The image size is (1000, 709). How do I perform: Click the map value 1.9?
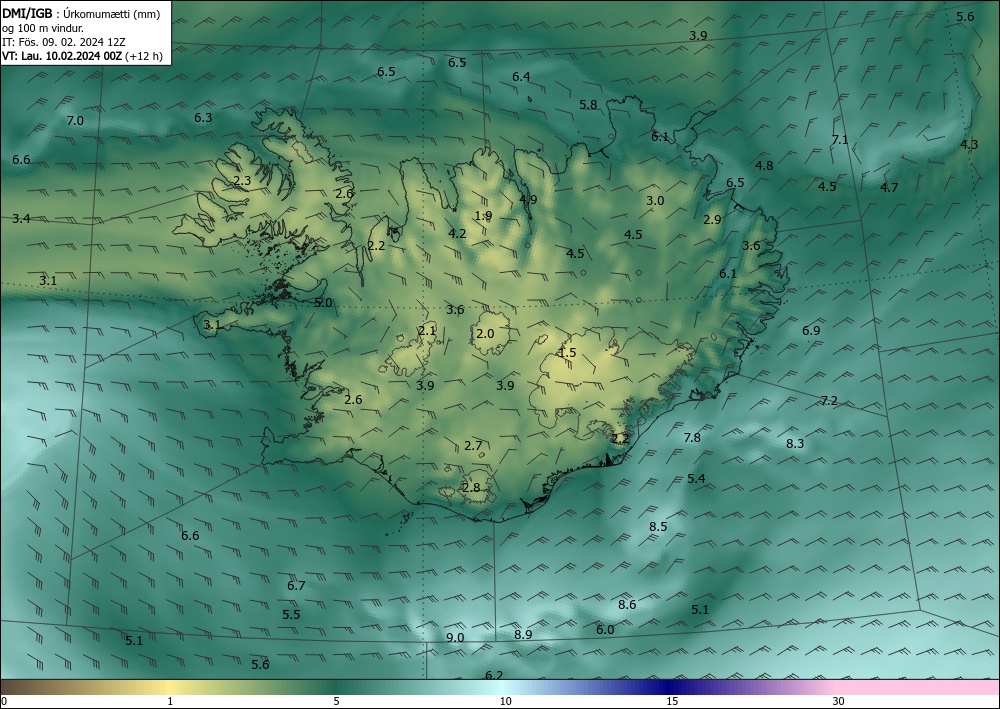pos(483,216)
